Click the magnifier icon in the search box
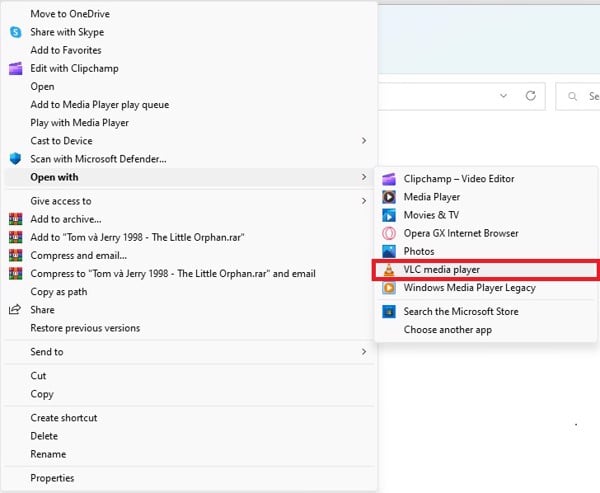The image size is (600, 493). pos(572,96)
